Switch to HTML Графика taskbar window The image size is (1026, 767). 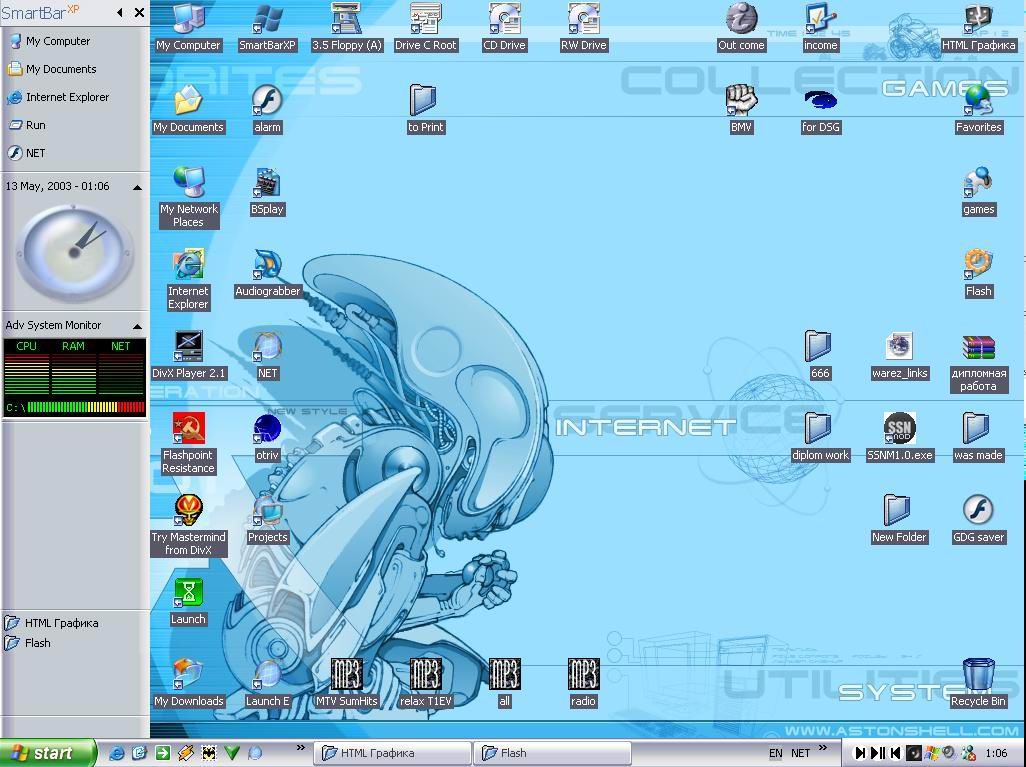tap(393, 753)
